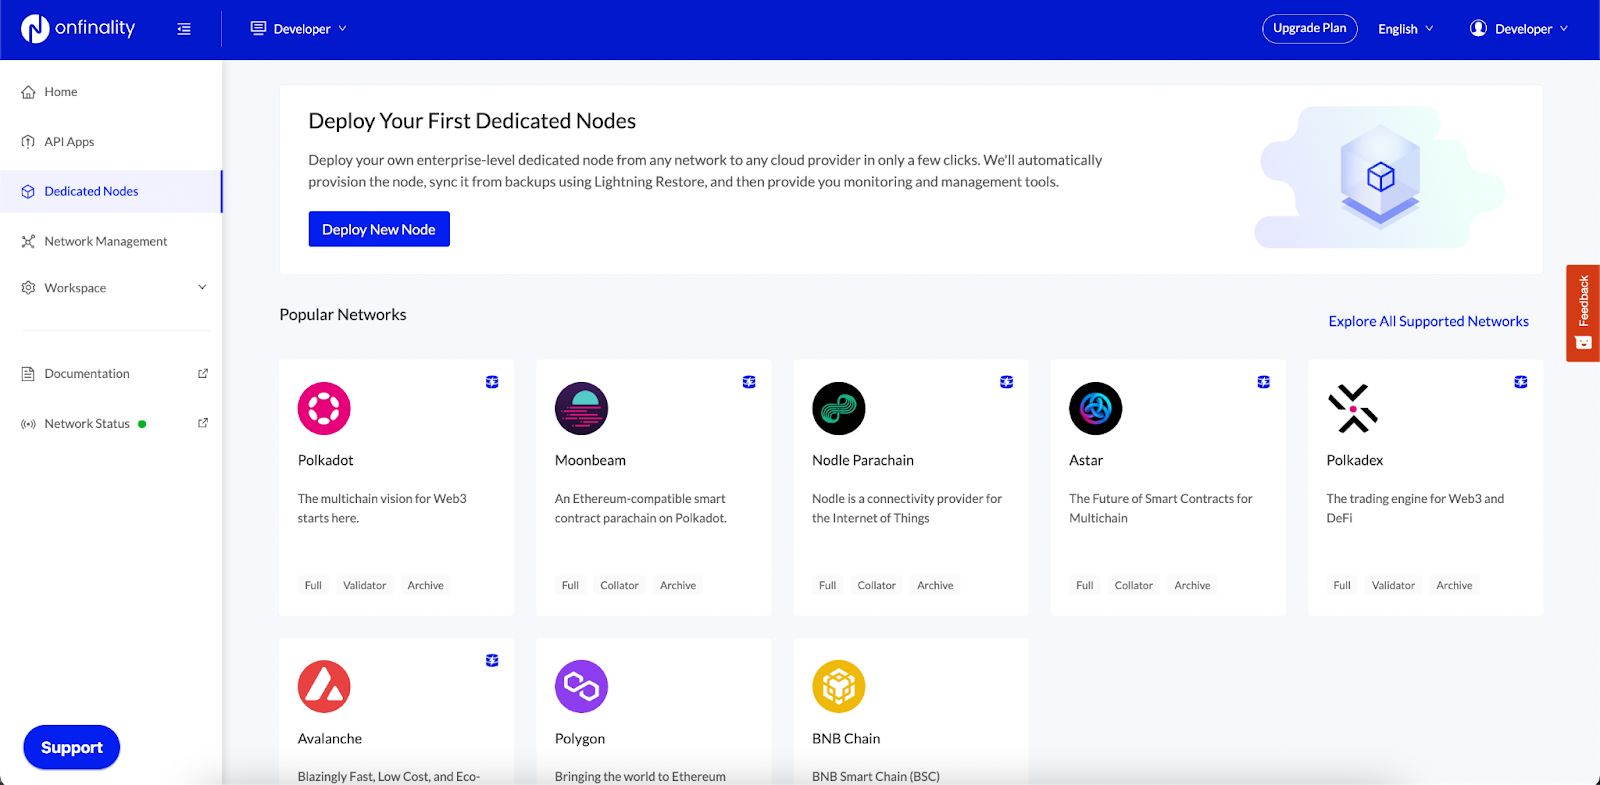Open the English language dropdown
Screen dimensions: 1600x785
click(1405, 29)
